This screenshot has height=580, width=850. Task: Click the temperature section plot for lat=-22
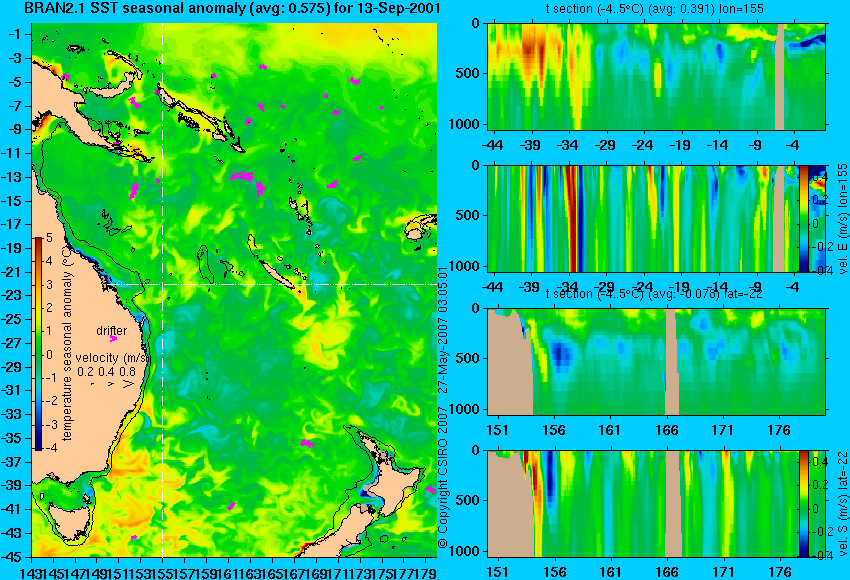(657, 362)
